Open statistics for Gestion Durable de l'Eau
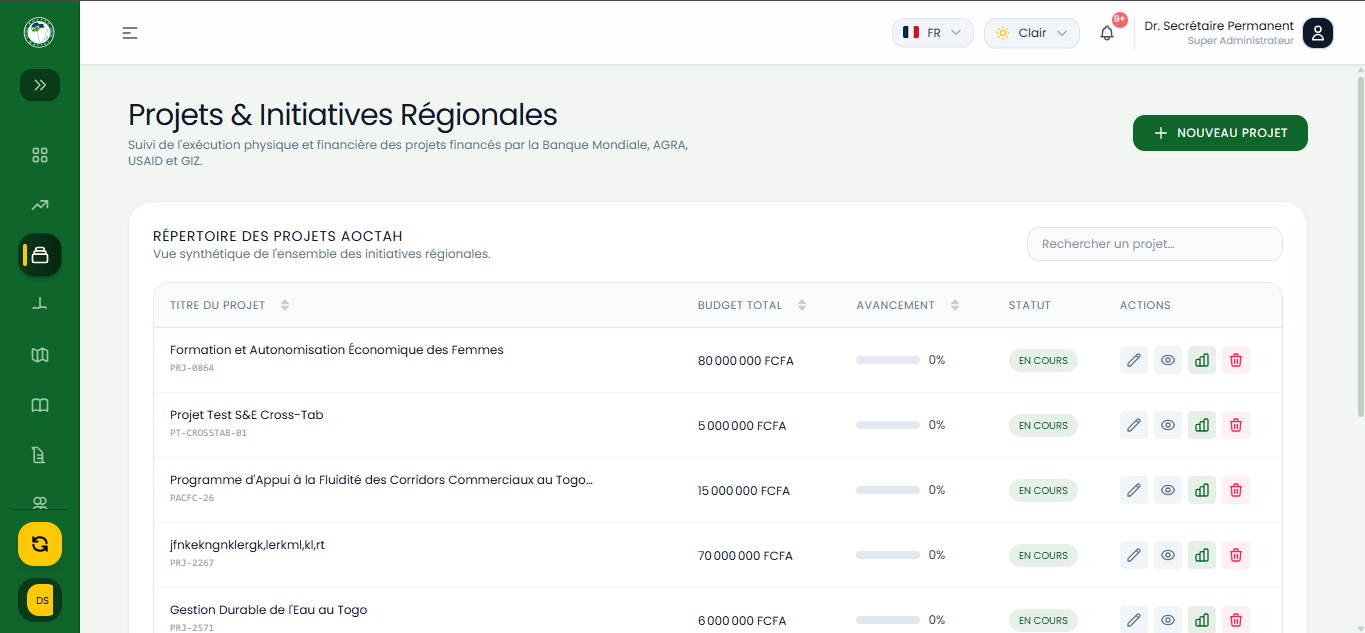 tap(1202, 620)
